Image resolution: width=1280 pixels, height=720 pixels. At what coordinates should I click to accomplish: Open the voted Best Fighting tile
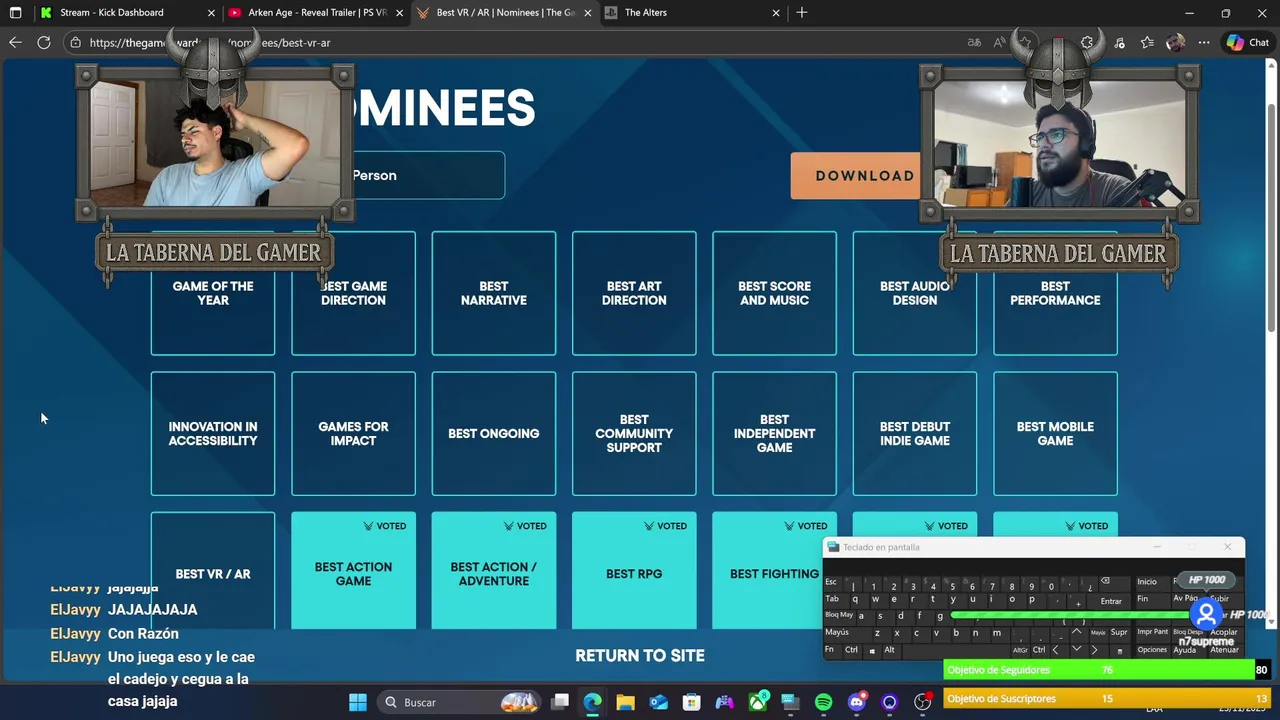point(768,571)
